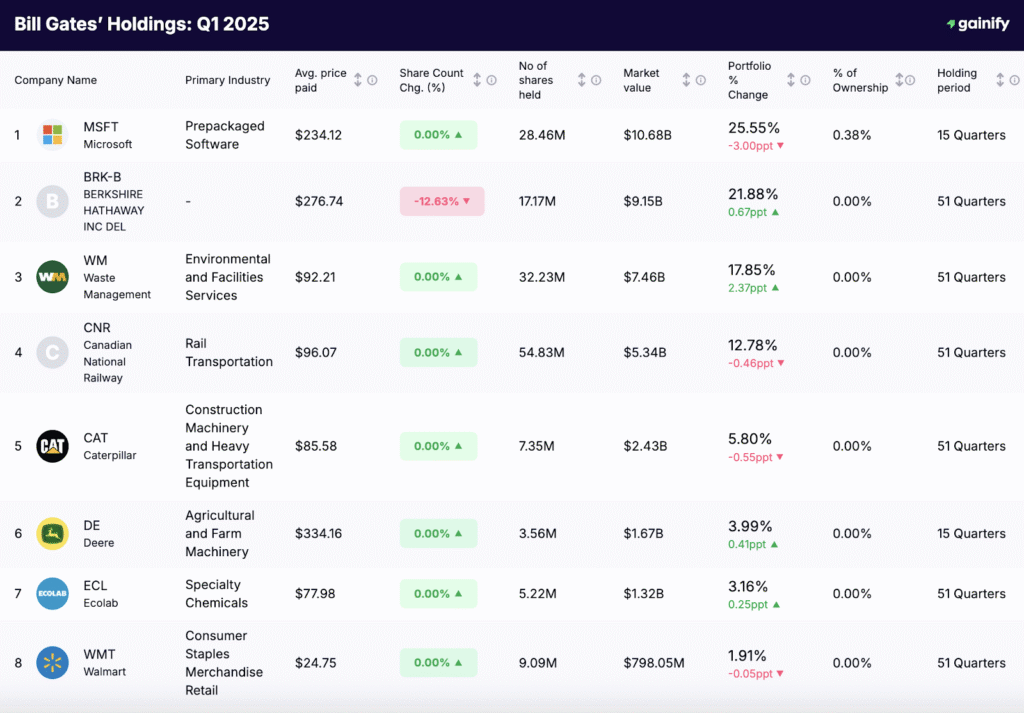Select the Rail Transportation industry cell
The height and width of the screenshot is (713, 1024).
[229, 353]
